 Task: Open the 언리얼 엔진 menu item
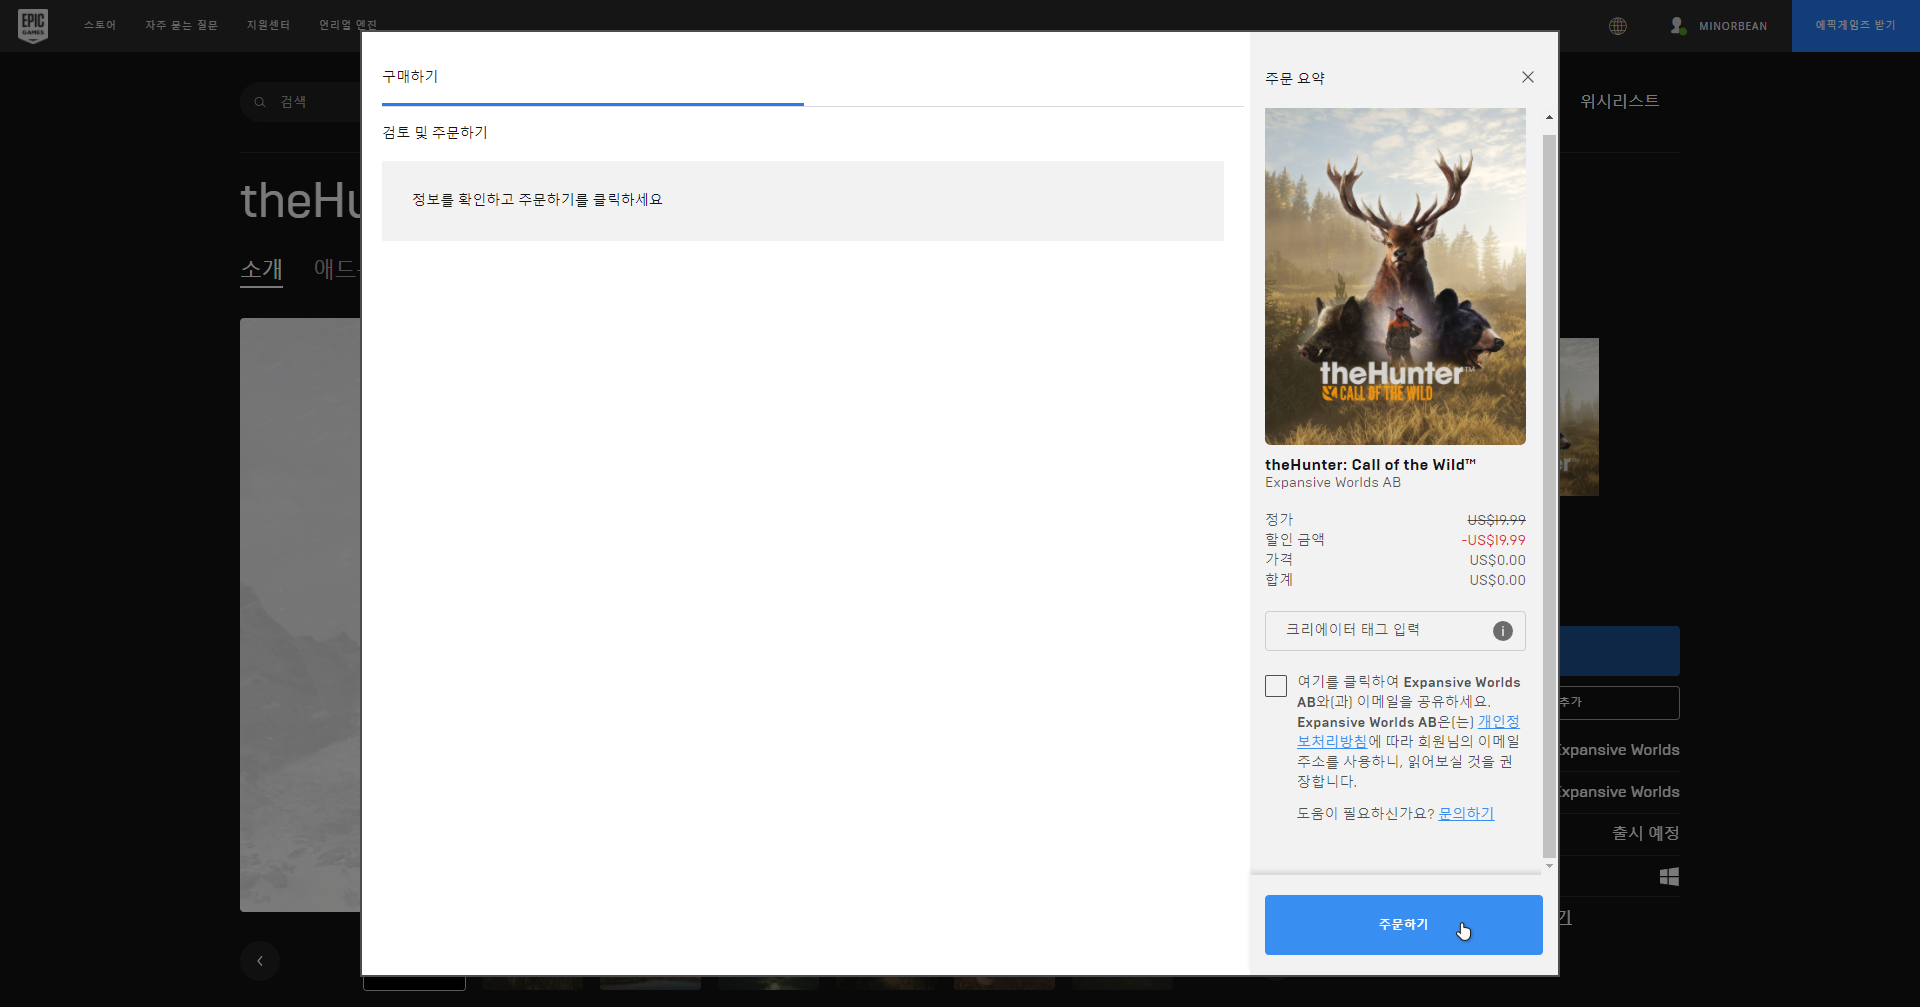click(348, 26)
